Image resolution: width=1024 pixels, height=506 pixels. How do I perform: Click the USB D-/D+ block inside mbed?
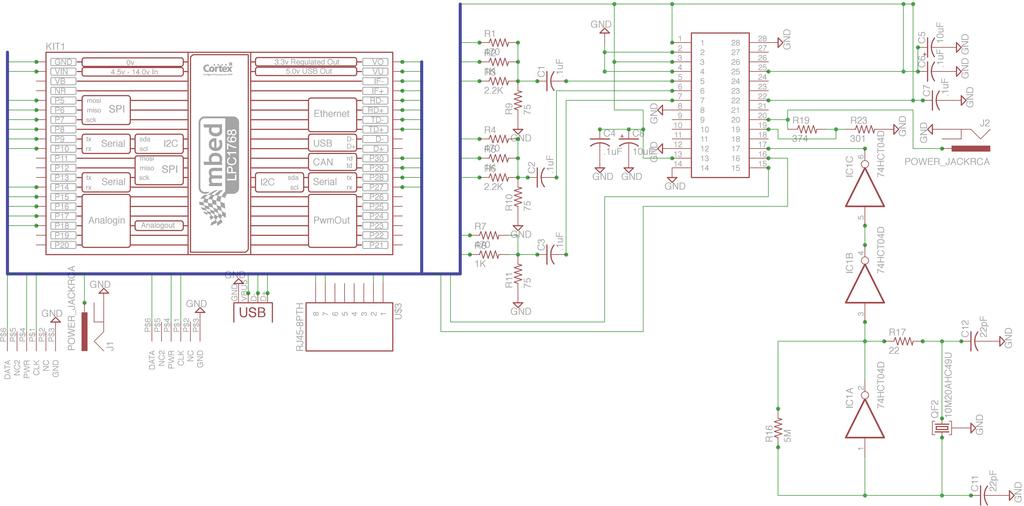332,142
